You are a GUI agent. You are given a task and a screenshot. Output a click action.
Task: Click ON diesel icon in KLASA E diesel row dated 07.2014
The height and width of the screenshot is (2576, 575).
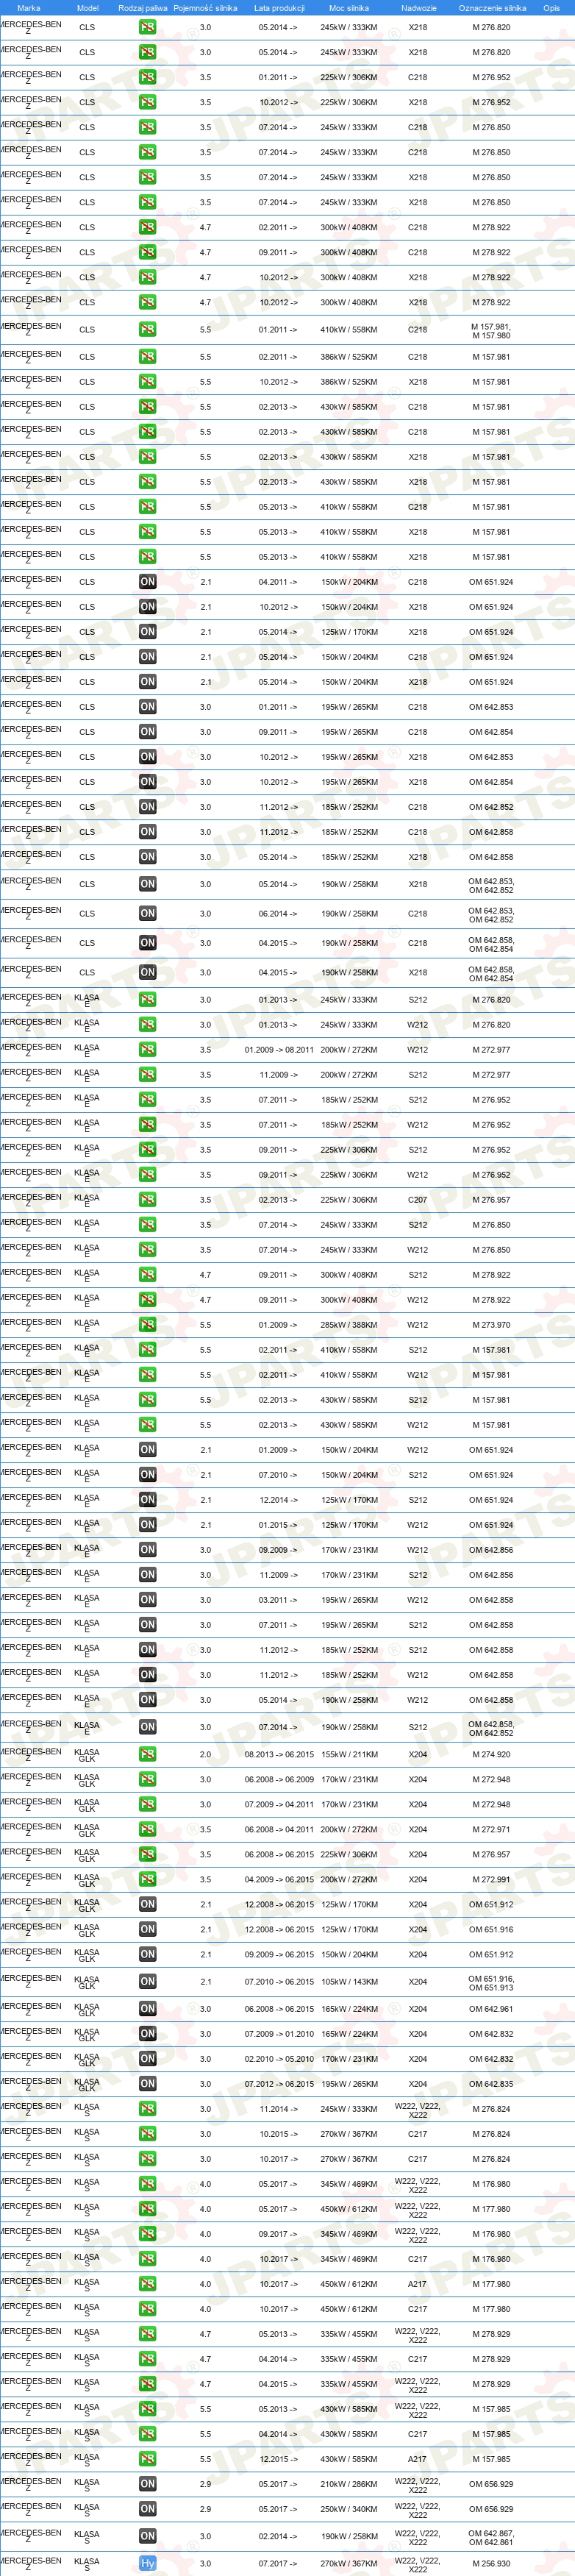pyautogui.click(x=147, y=1726)
